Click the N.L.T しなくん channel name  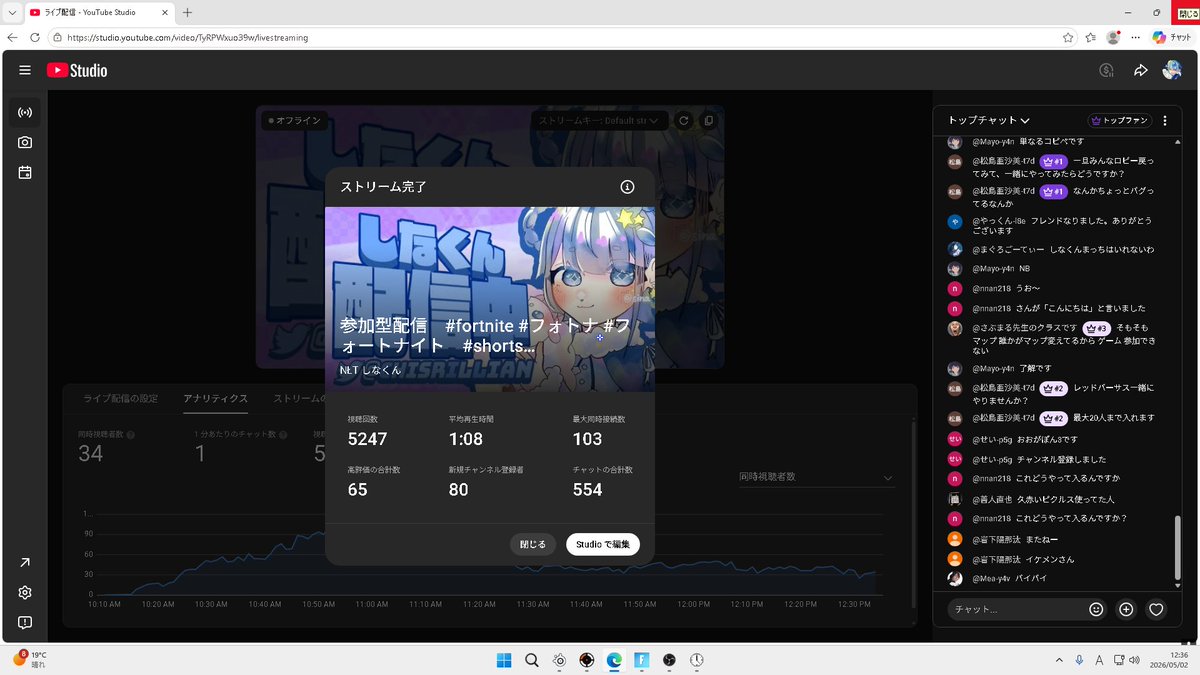click(370, 369)
